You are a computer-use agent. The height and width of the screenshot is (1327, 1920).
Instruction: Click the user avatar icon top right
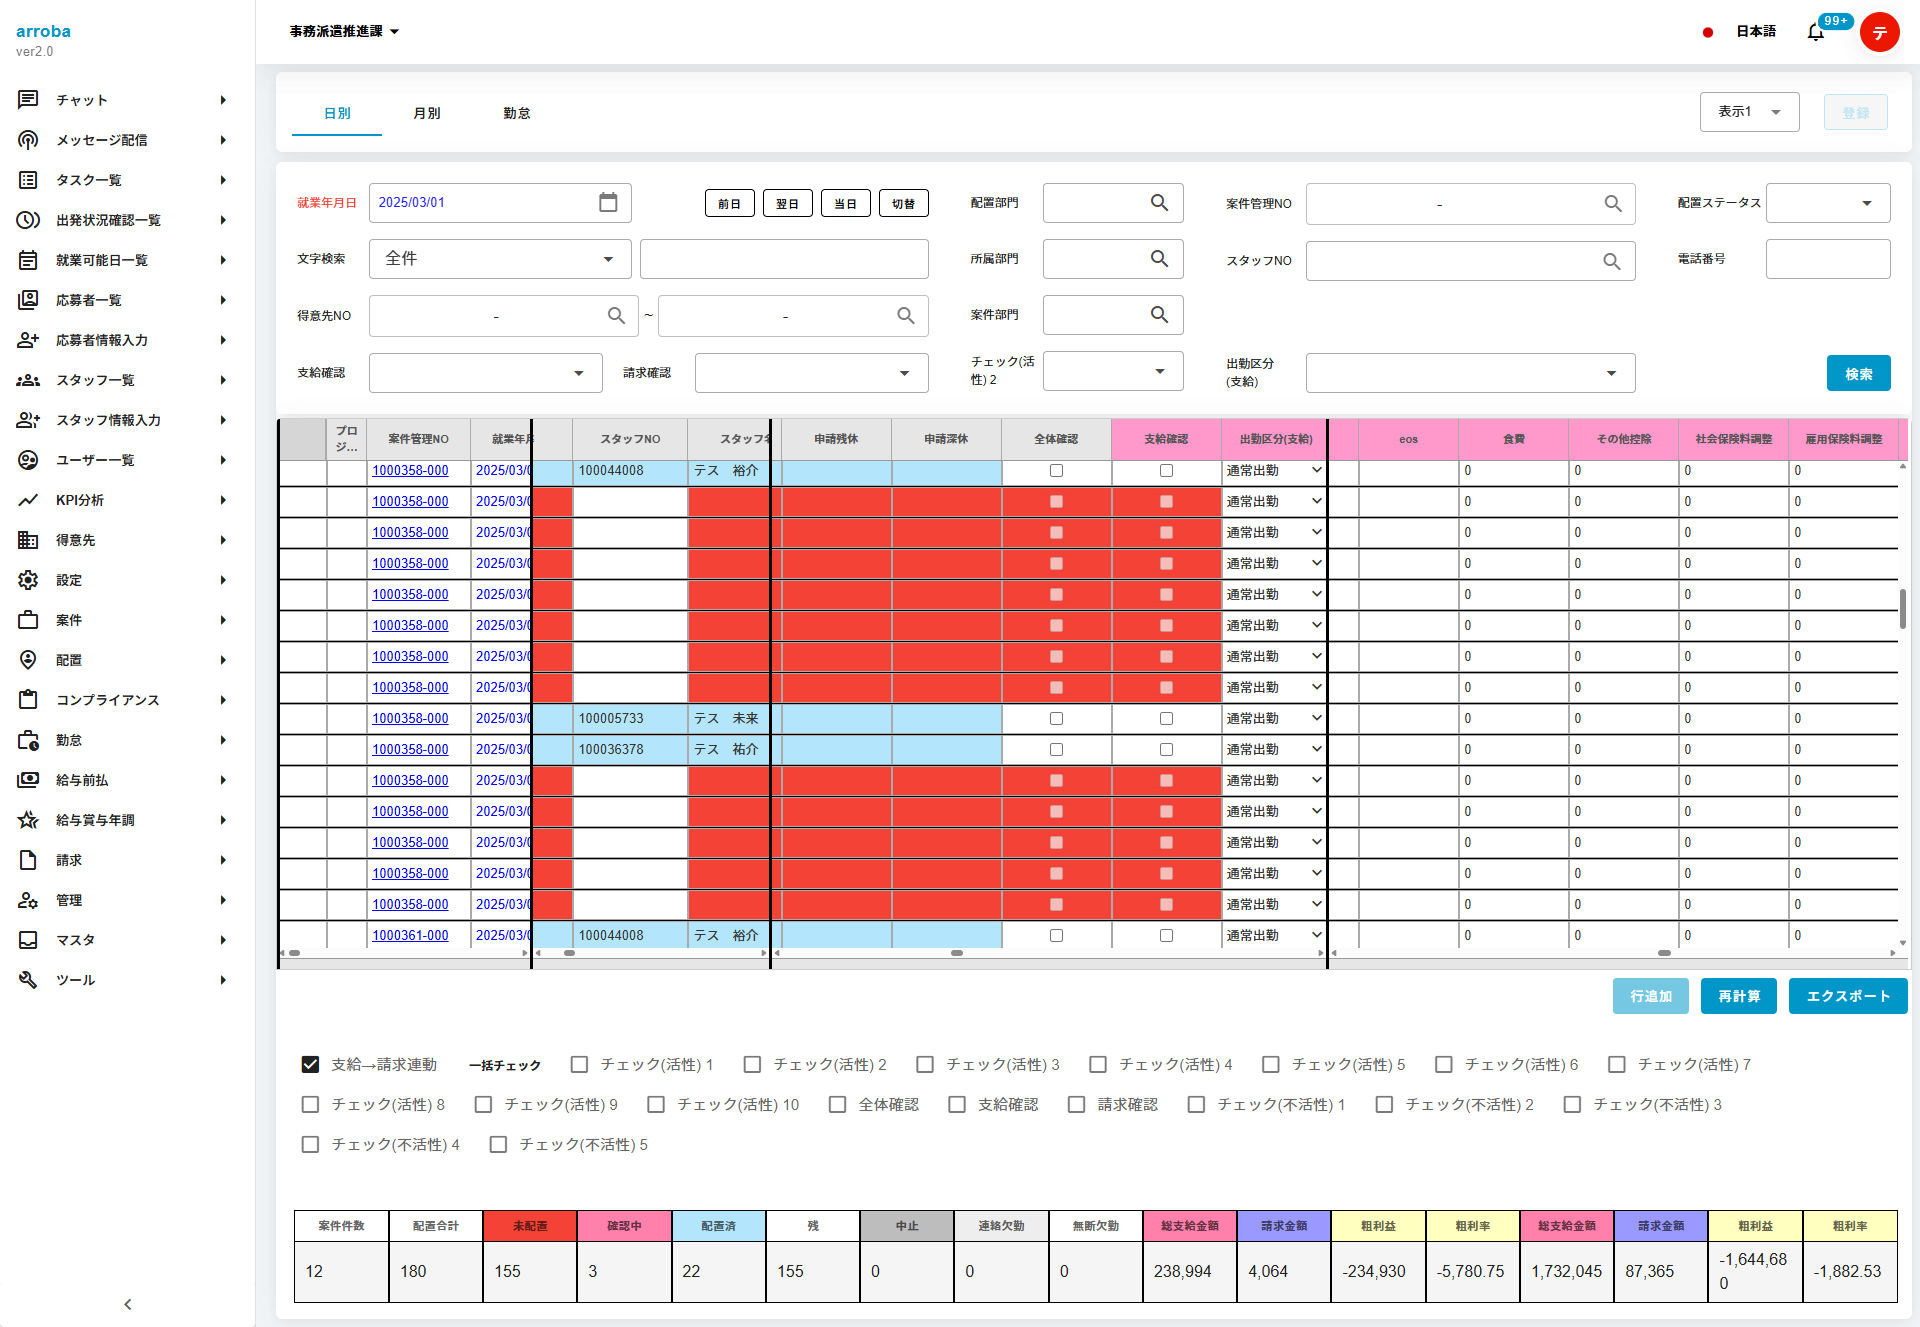1879,32
